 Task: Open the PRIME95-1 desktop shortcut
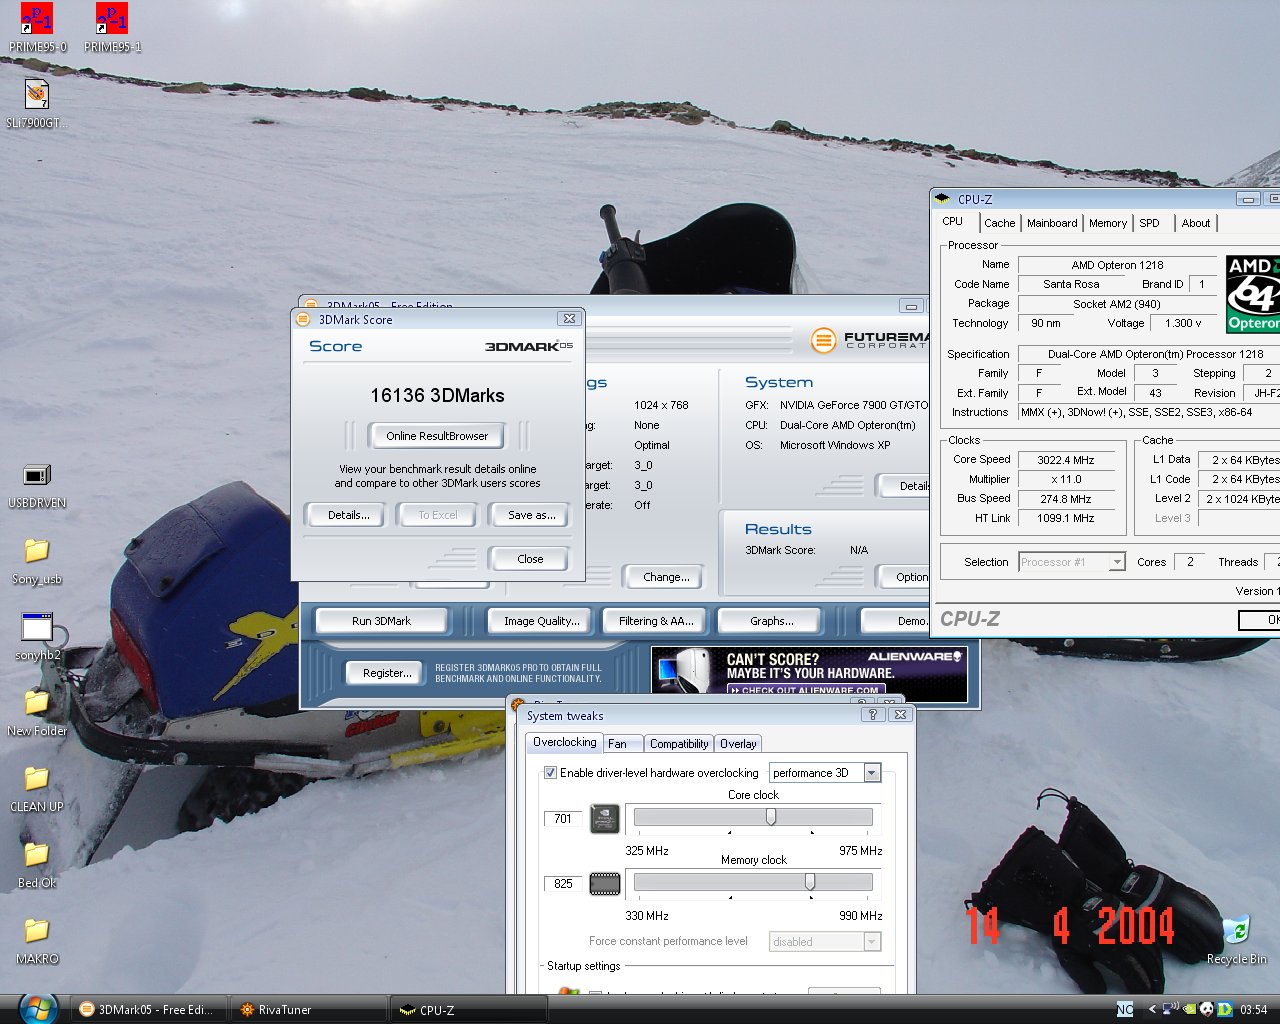(x=112, y=27)
